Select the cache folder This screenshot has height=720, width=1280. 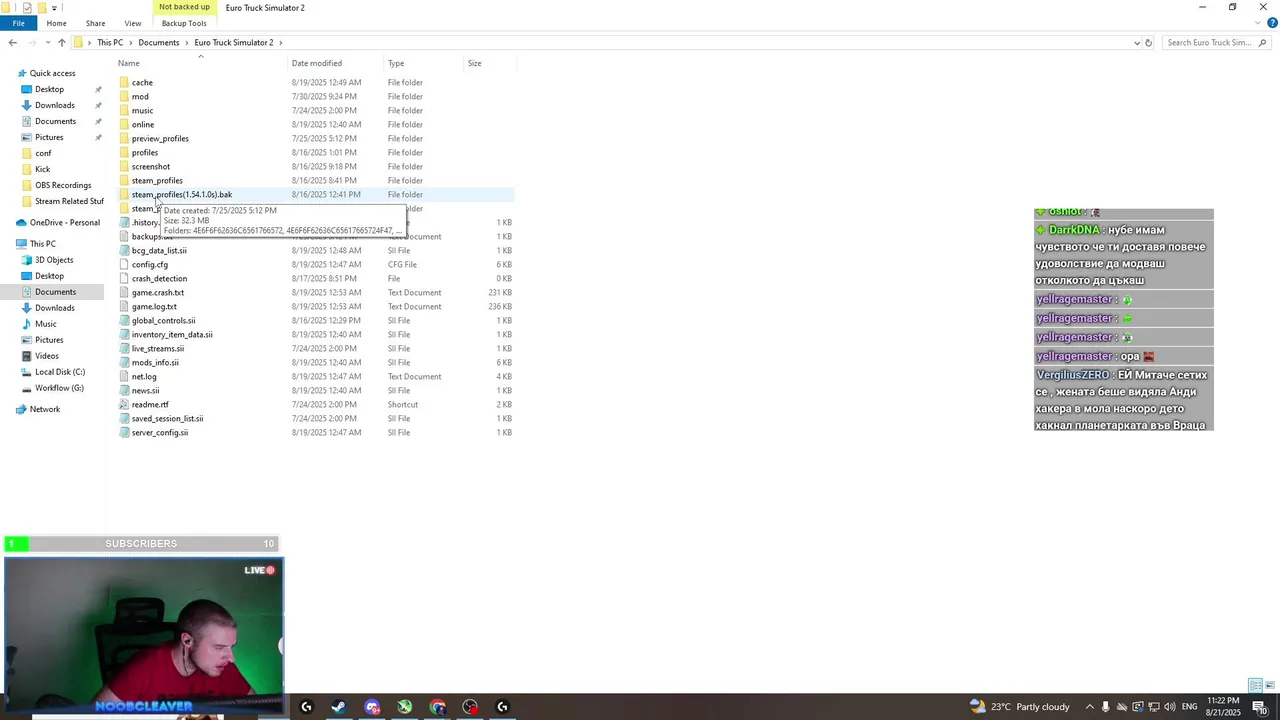[142, 82]
